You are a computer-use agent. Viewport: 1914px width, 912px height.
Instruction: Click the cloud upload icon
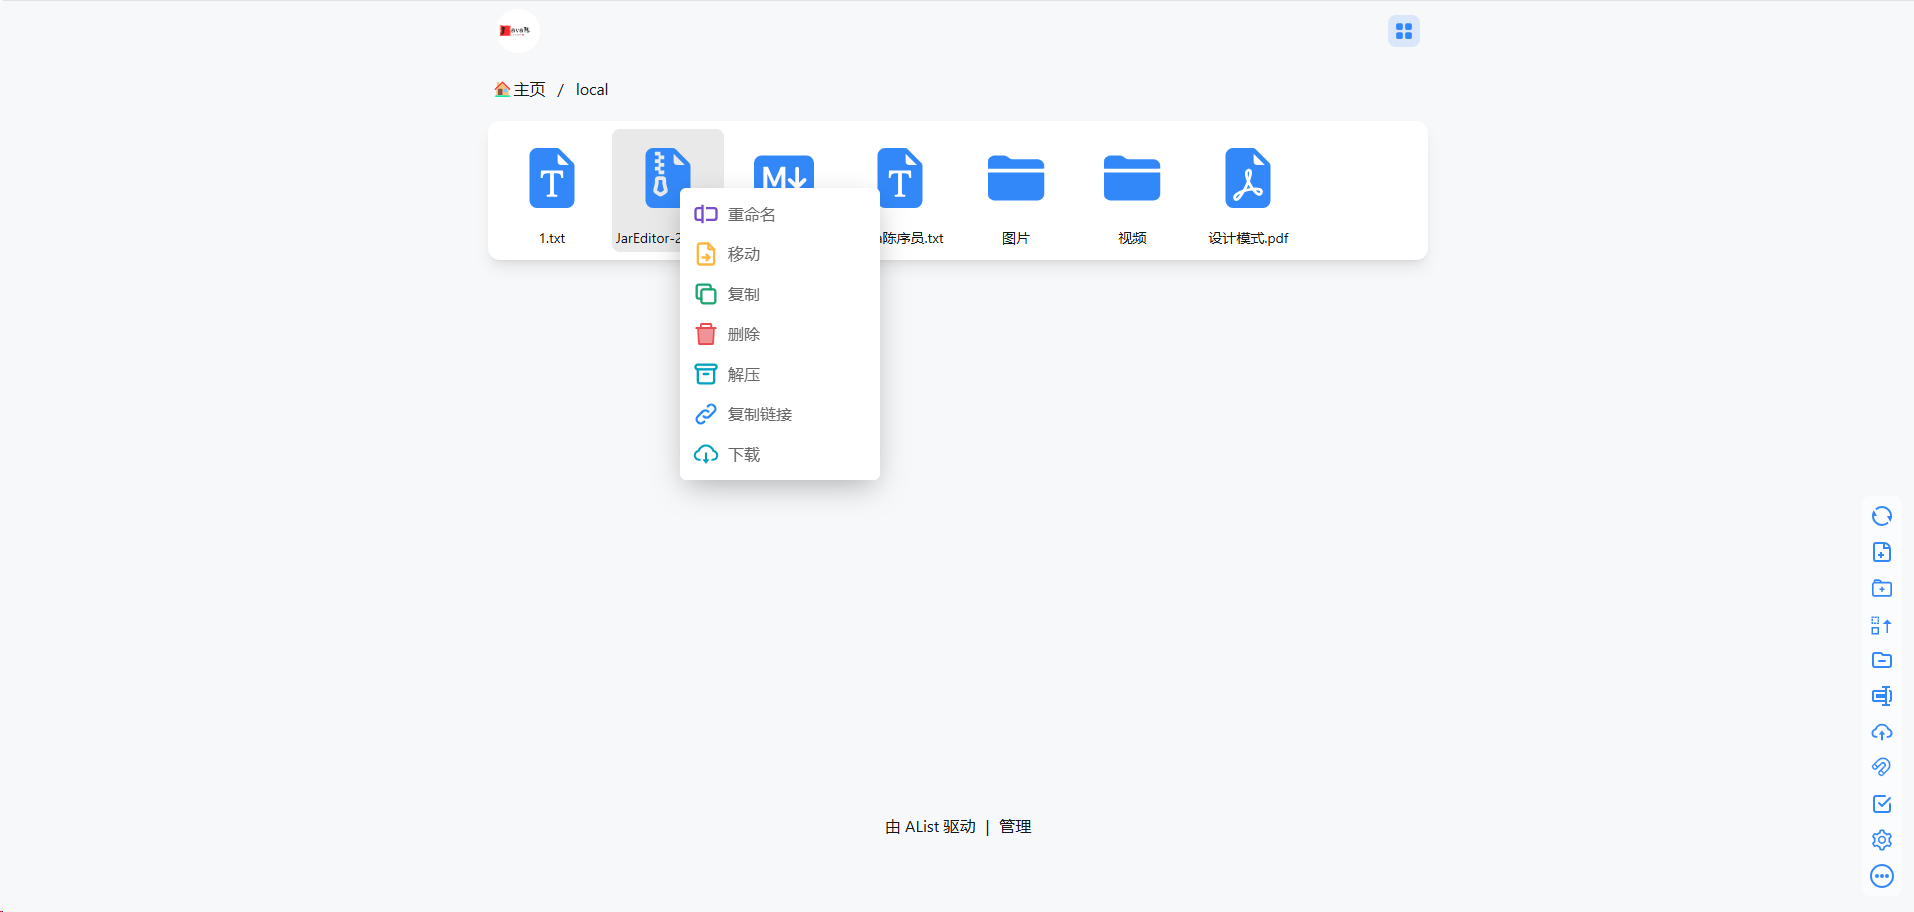(x=1881, y=732)
